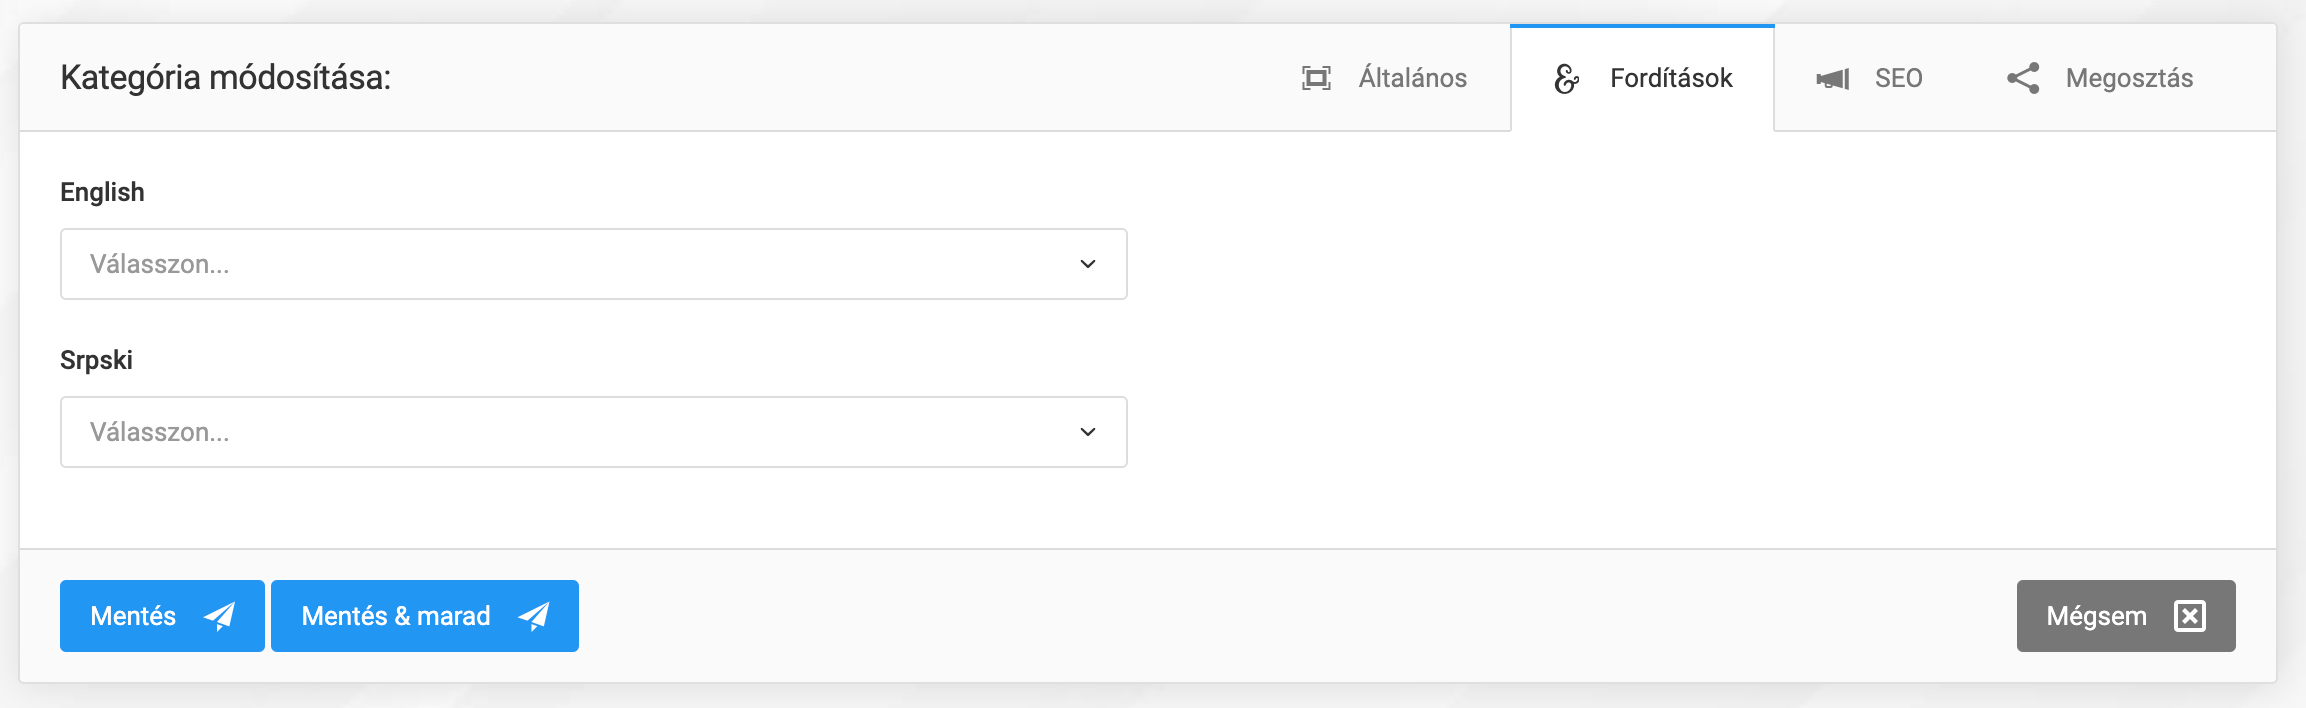Expand the Srpski field's chevron arrow
Image resolution: width=2306 pixels, height=708 pixels.
(1088, 432)
